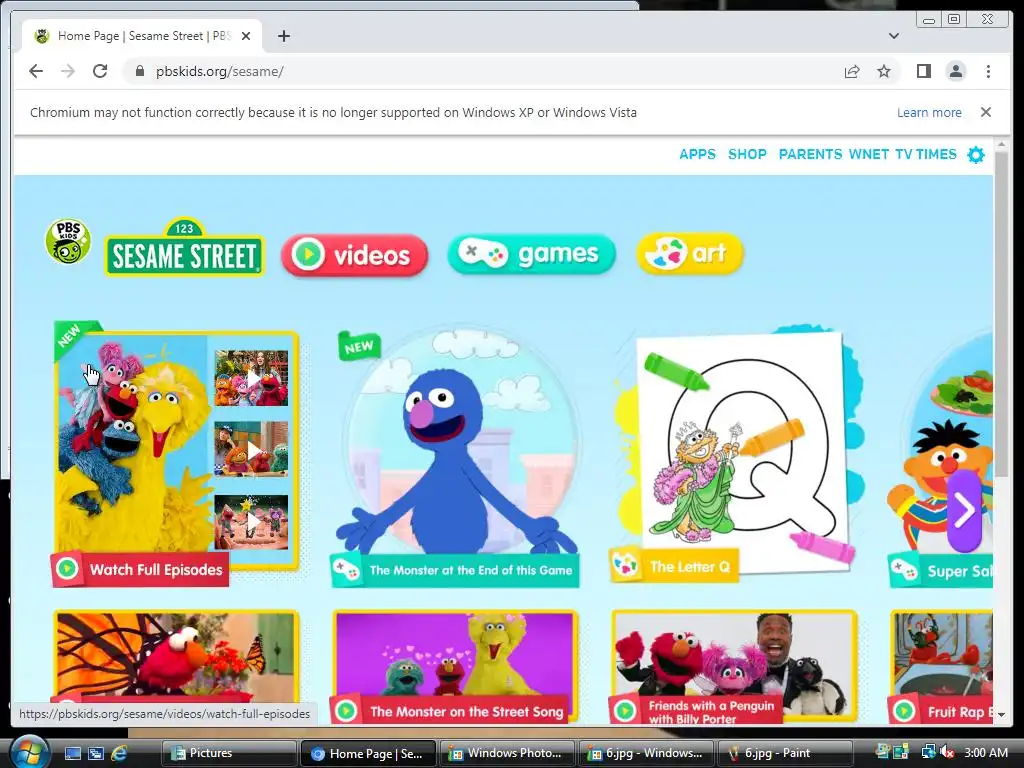Open the art section
1024x768 pixels.
tap(690, 253)
